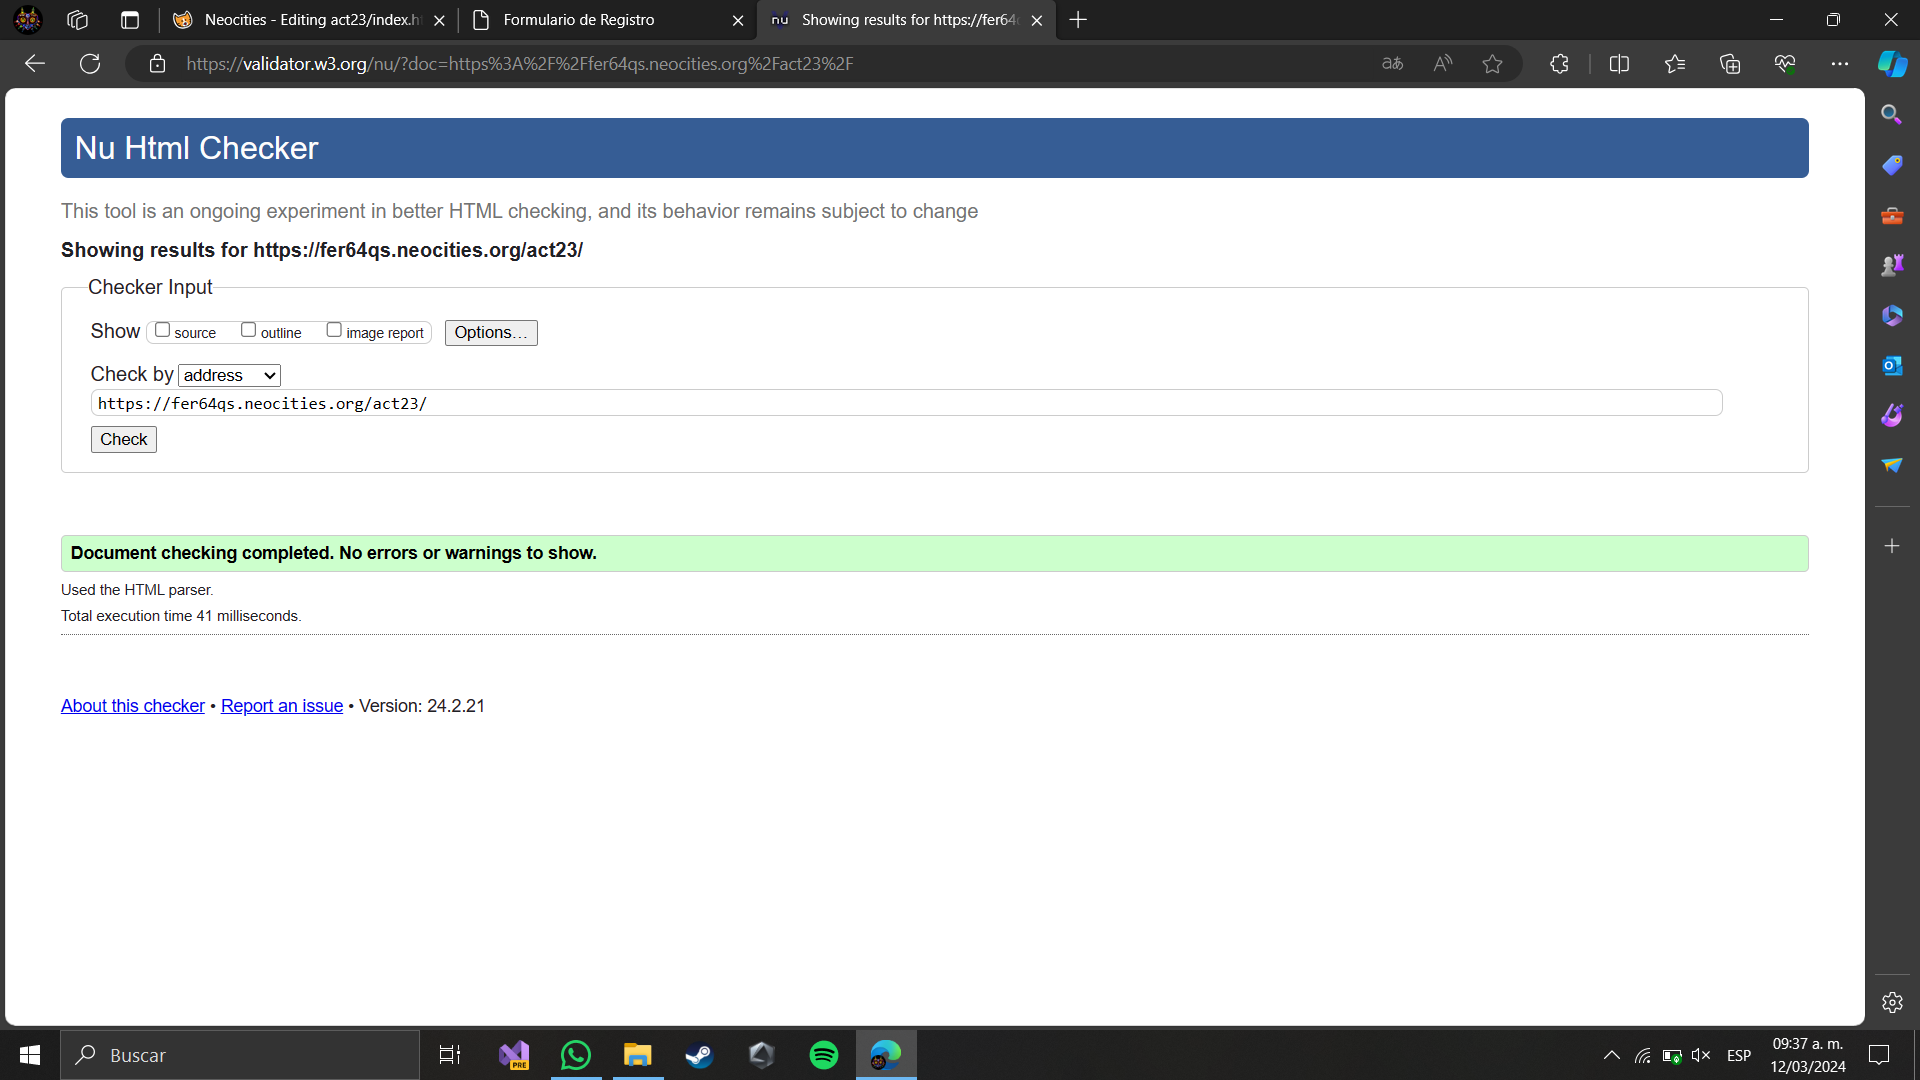Open the Options dropdown menu

click(491, 332)
